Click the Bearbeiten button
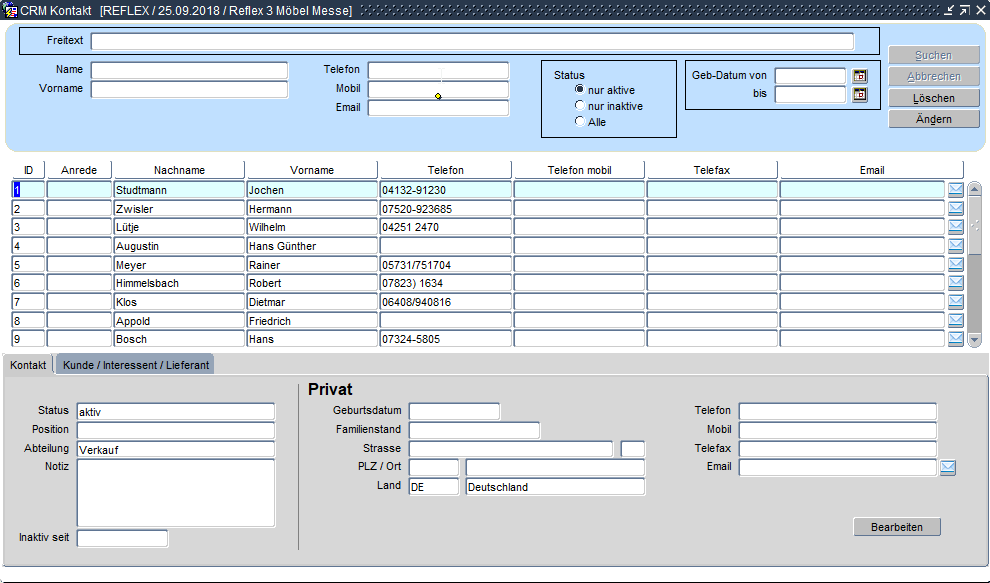The width and height of the screenshot is (990, 583). [896, 527]
